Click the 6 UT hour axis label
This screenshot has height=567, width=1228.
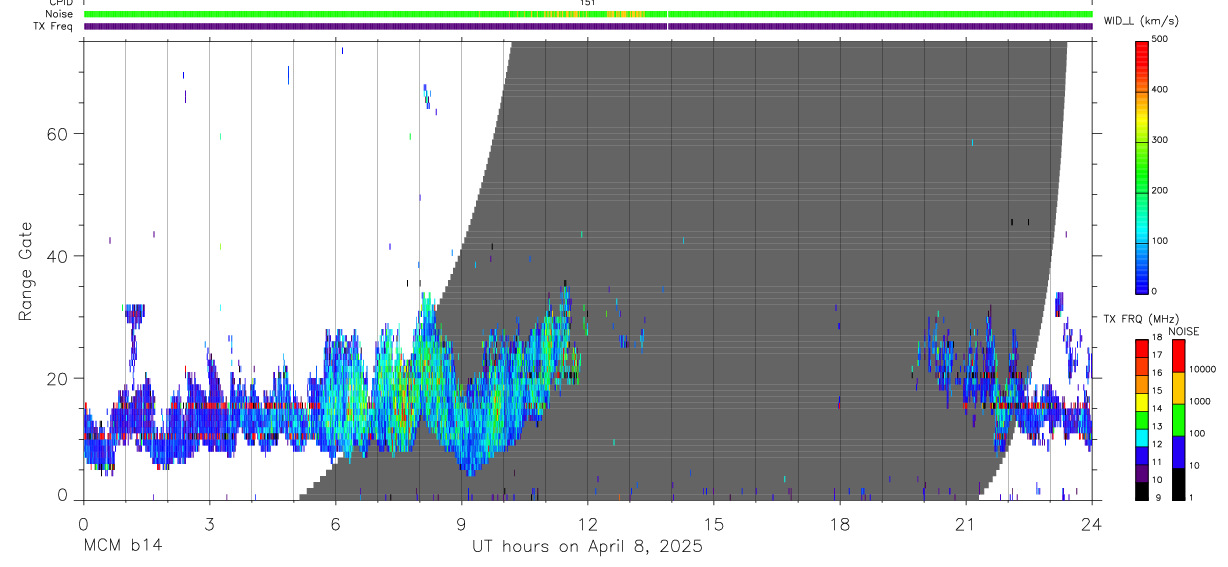coord(335,523)
